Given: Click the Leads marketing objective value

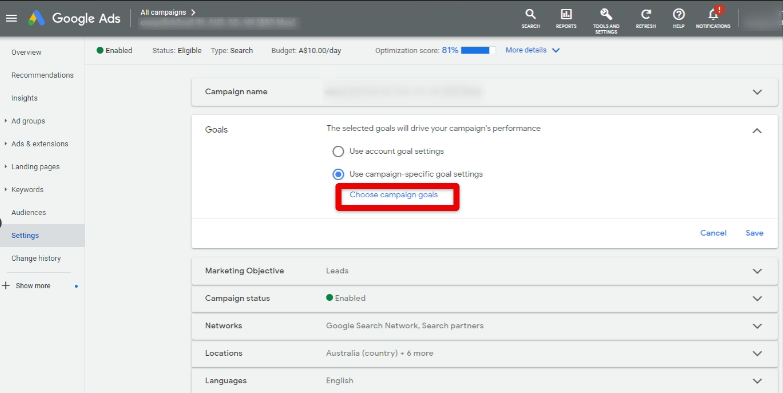Looking at the screenshot, I should click(337, 271).
